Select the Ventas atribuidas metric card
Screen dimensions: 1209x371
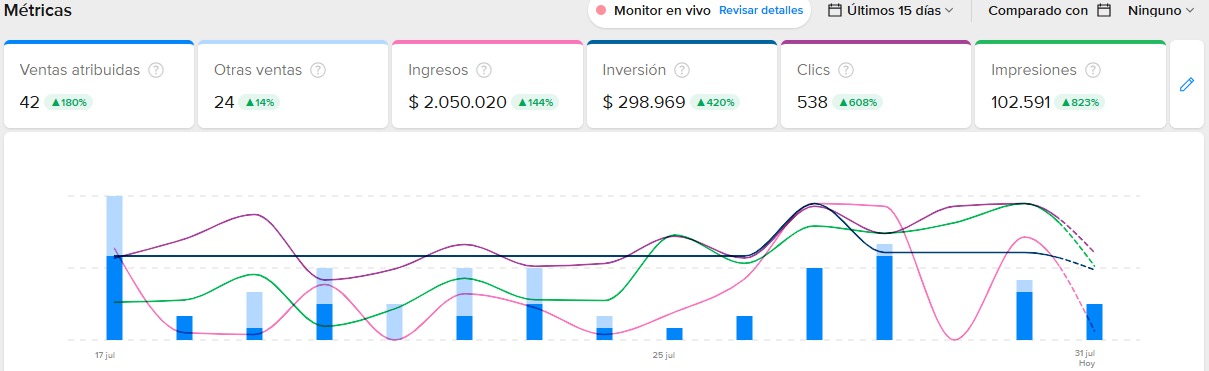pyautogui.click(x=99, y=85)
